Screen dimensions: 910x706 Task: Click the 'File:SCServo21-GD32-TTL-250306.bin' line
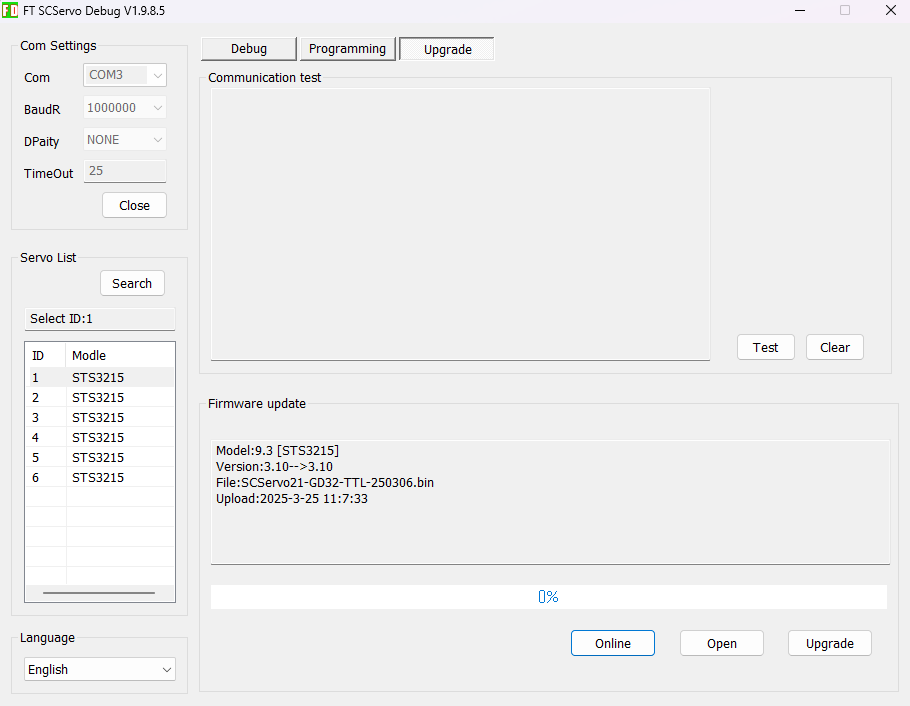point(325,482)
